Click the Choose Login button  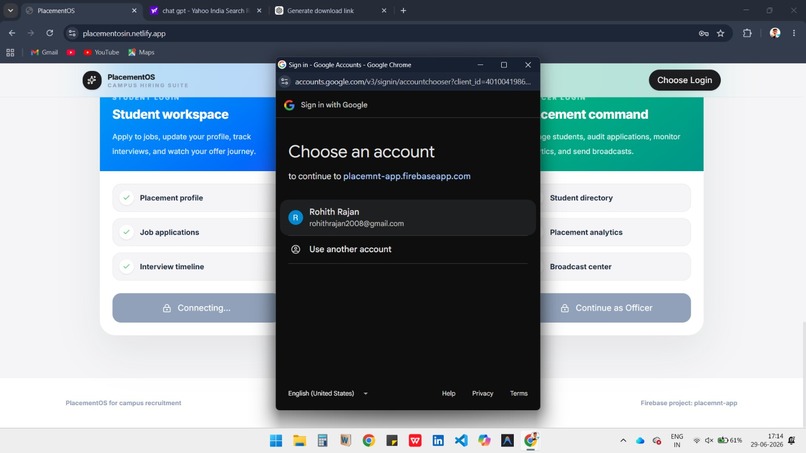pyautogui.click(x=684, y=80)
